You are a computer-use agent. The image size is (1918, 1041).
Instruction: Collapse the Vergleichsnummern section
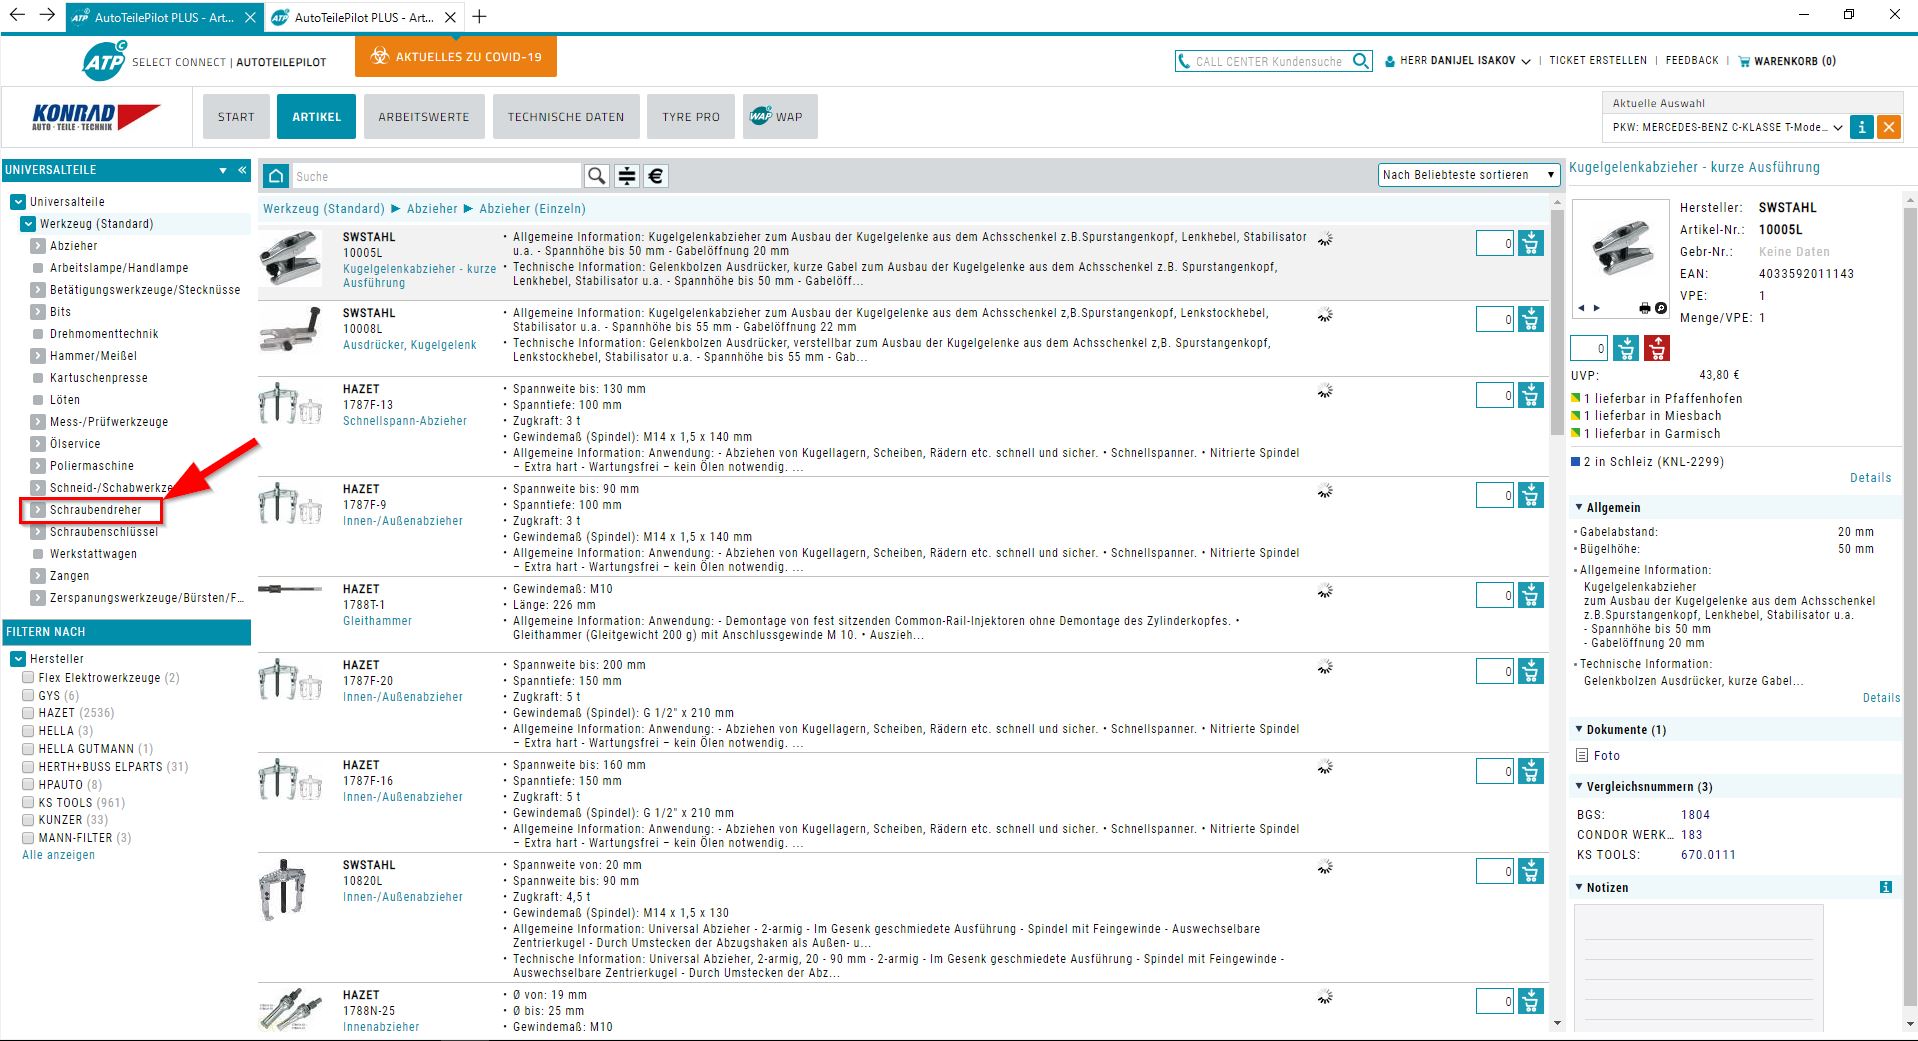point(1579,786)
